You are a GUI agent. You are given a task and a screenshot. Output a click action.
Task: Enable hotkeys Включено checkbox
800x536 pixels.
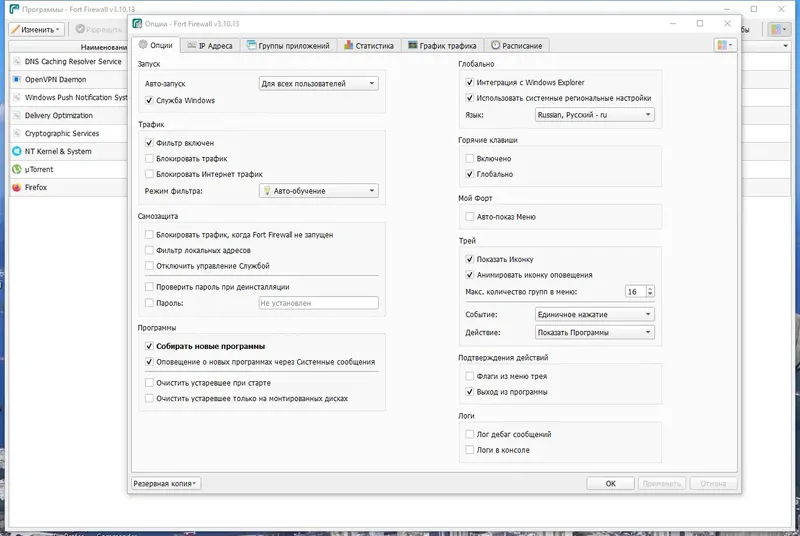click(x=469, y=159)
